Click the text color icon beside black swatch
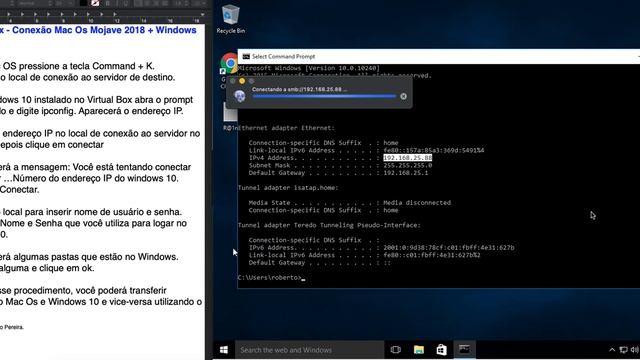The width and height of the screenshot is (640, 360). [95, 3]
